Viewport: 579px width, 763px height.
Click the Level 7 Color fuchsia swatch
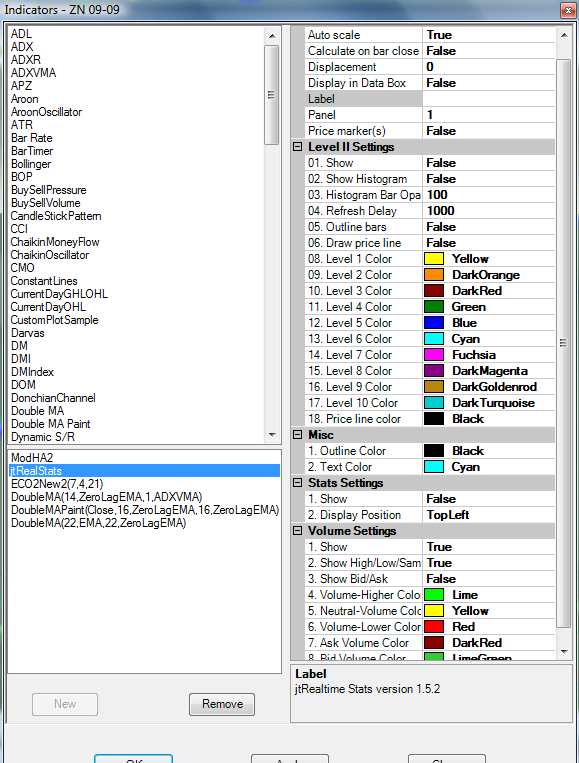[x=434, y=355]
